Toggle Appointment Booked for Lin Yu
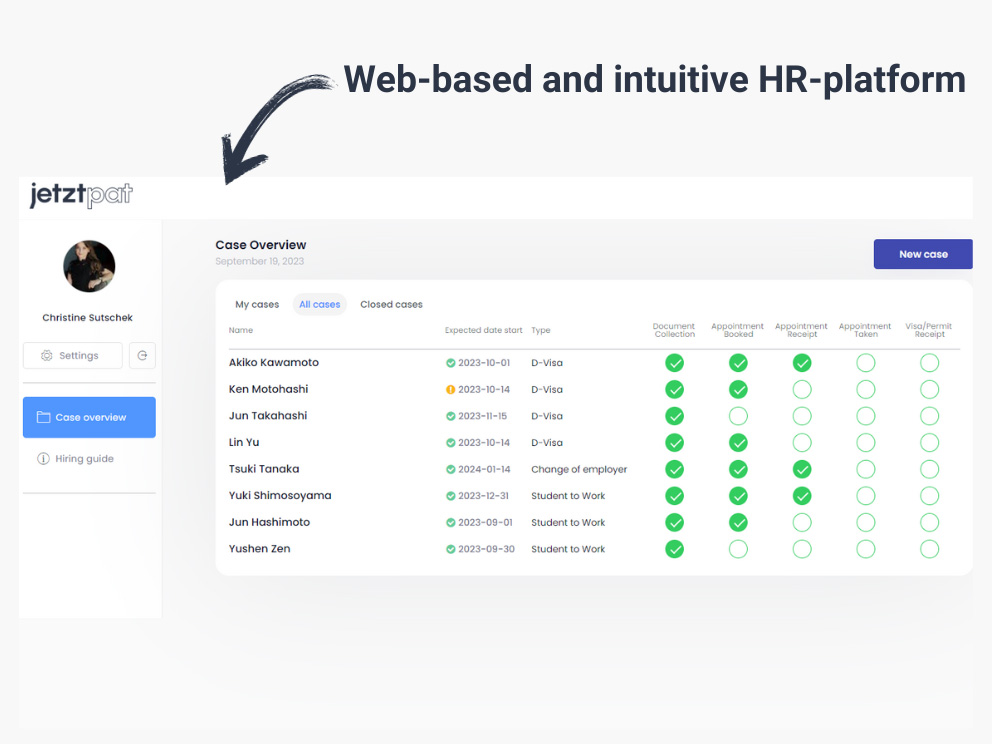 (x=738, y=442)
